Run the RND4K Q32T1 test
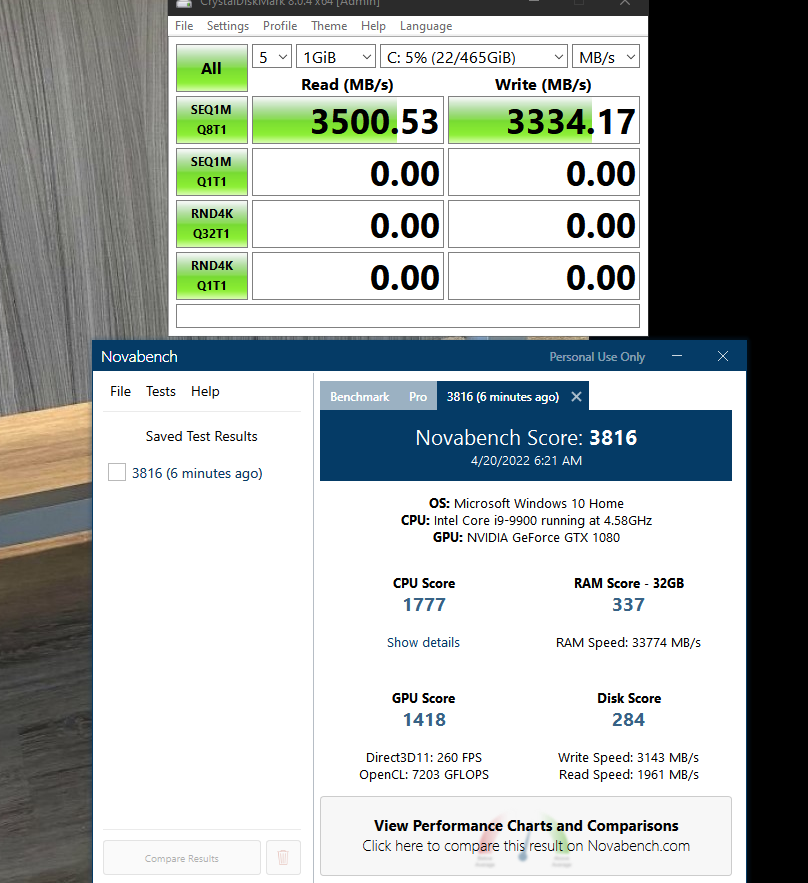Screen dimensions: 808x883 coord(212,224)
